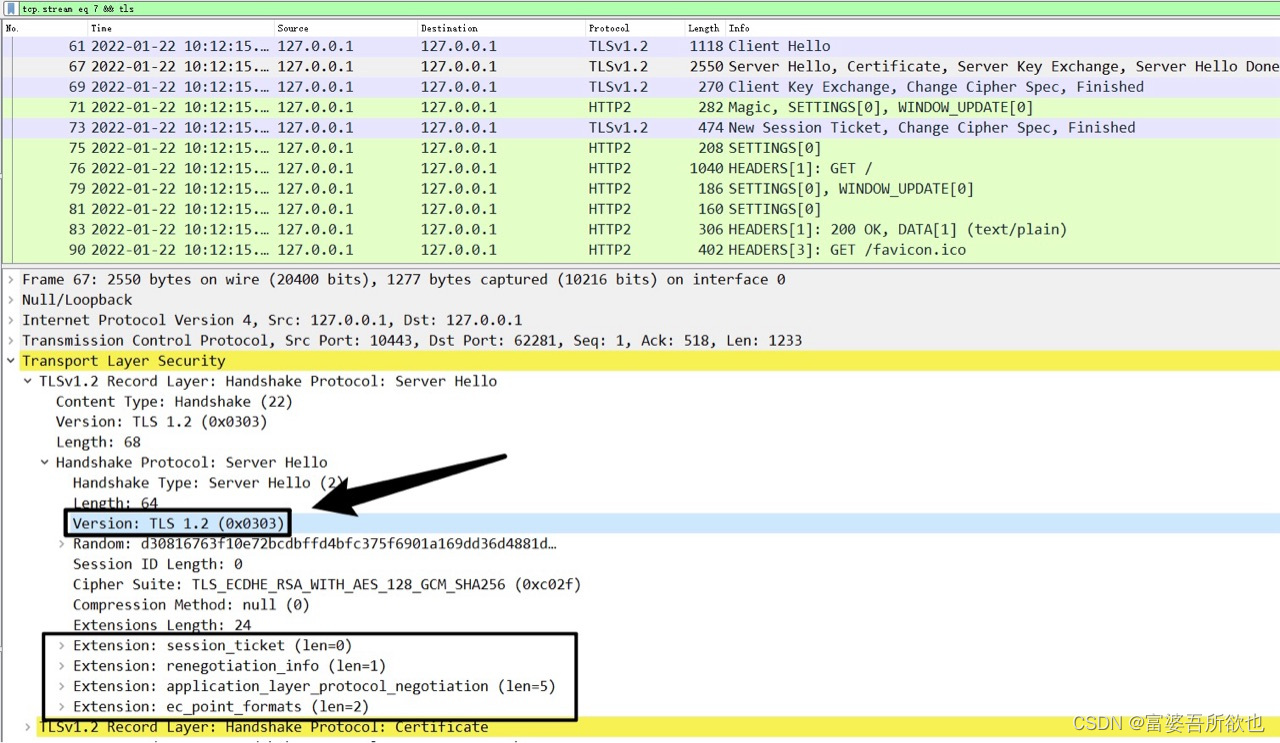Expand the renegotiation_info extension
Viewport: 1280px width, 743px height.
[x=61, y=665]
